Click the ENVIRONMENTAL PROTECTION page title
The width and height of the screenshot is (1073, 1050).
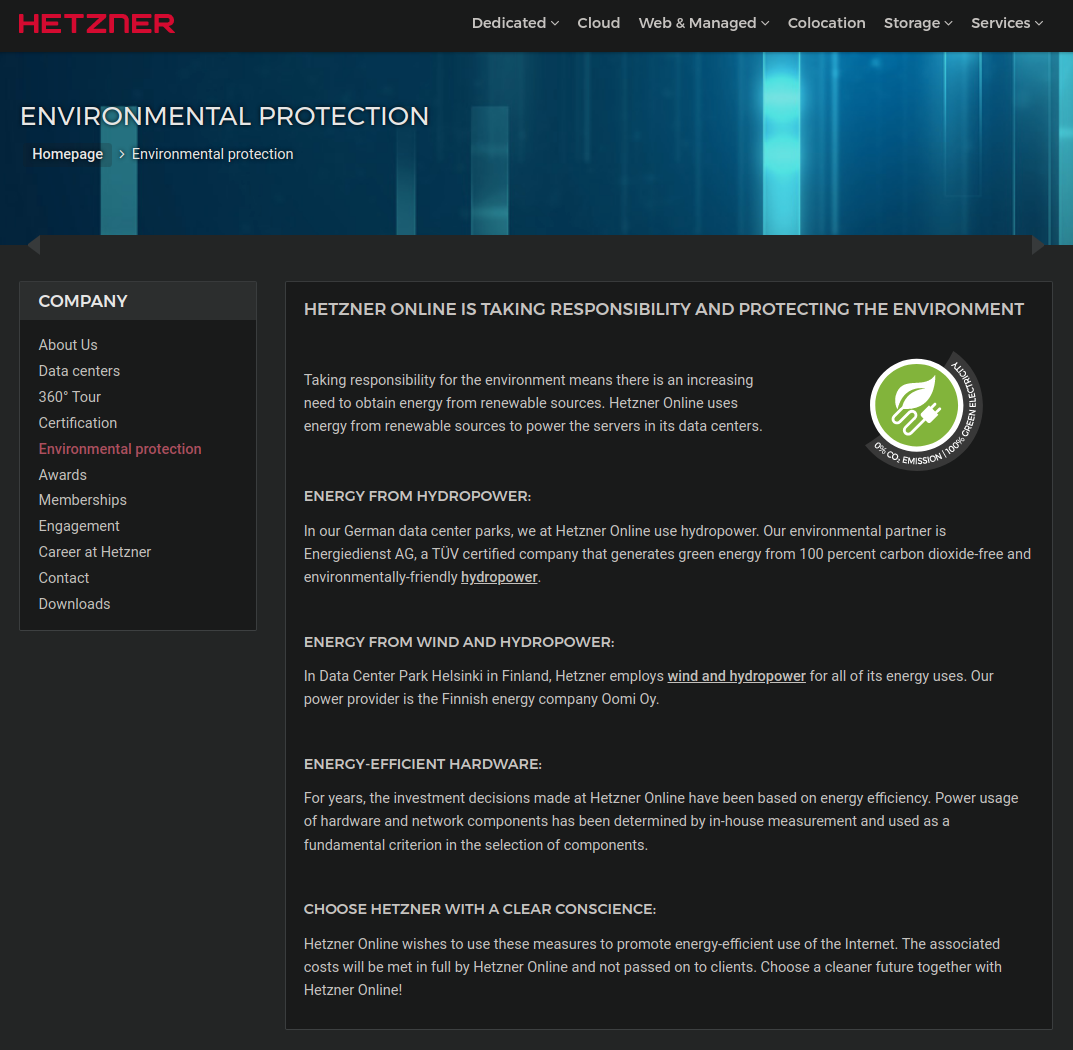tap(224, 116)
